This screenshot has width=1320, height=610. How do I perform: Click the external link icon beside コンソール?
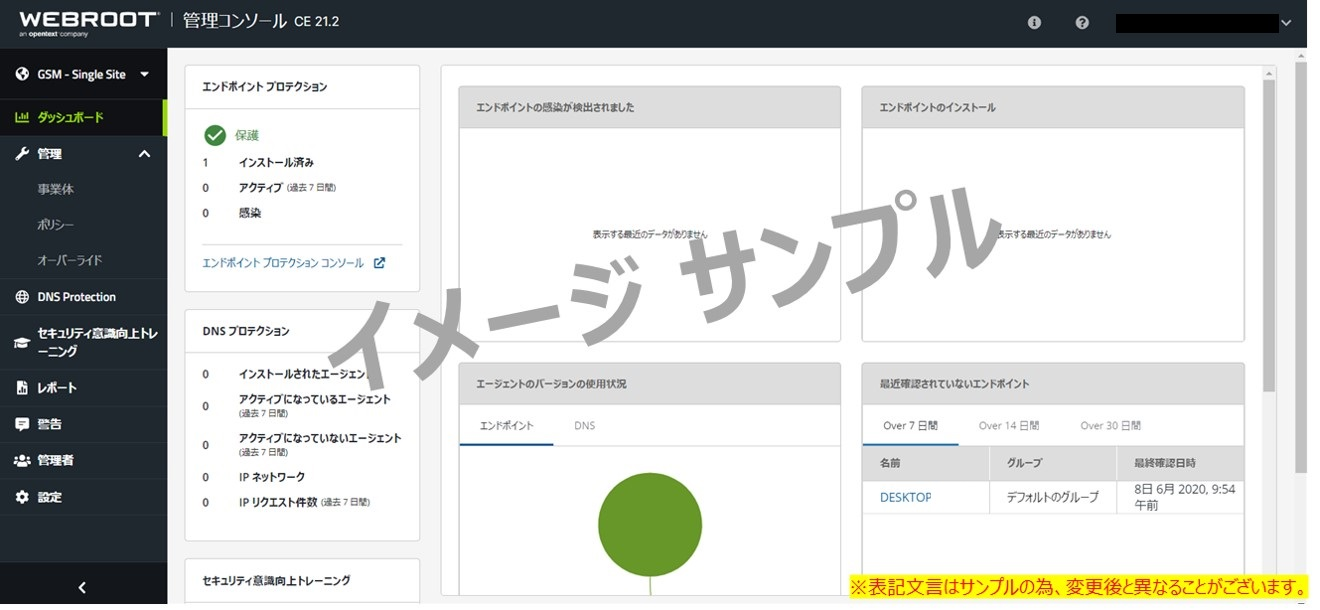click(x=379, y=263)
